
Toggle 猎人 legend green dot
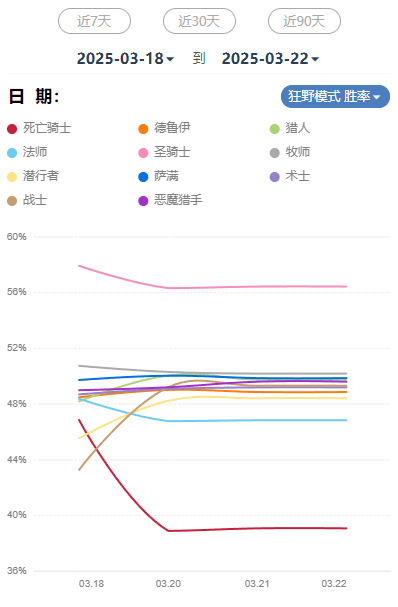click(x=274, y=129)
